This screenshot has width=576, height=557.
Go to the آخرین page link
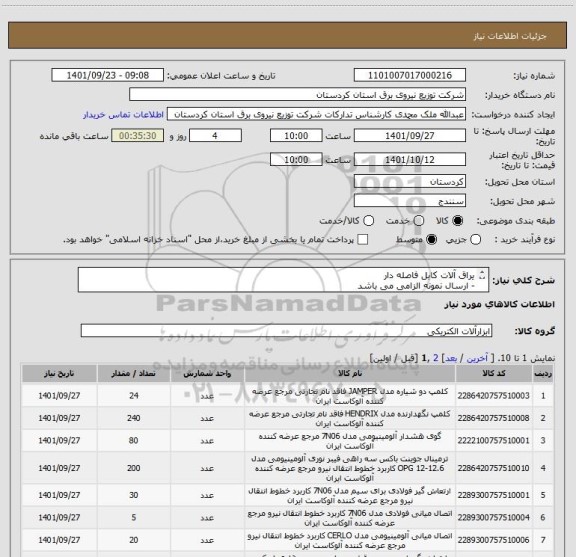click(x=477, y=358)
